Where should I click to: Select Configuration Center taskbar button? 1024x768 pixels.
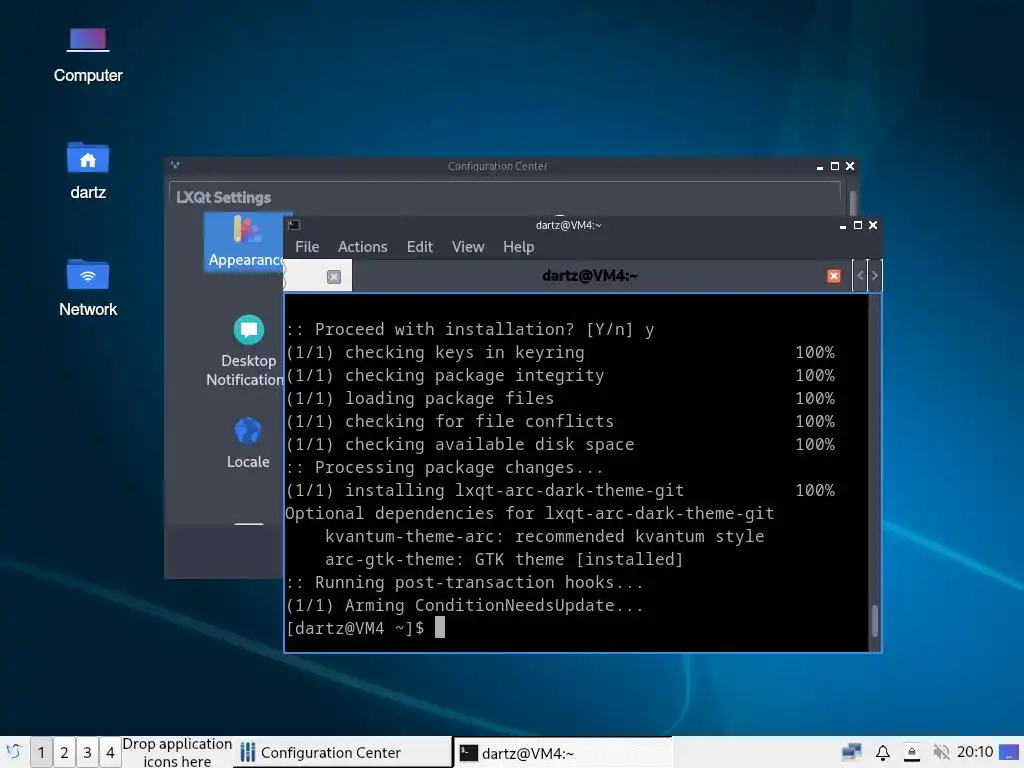[x=342, y=752]
